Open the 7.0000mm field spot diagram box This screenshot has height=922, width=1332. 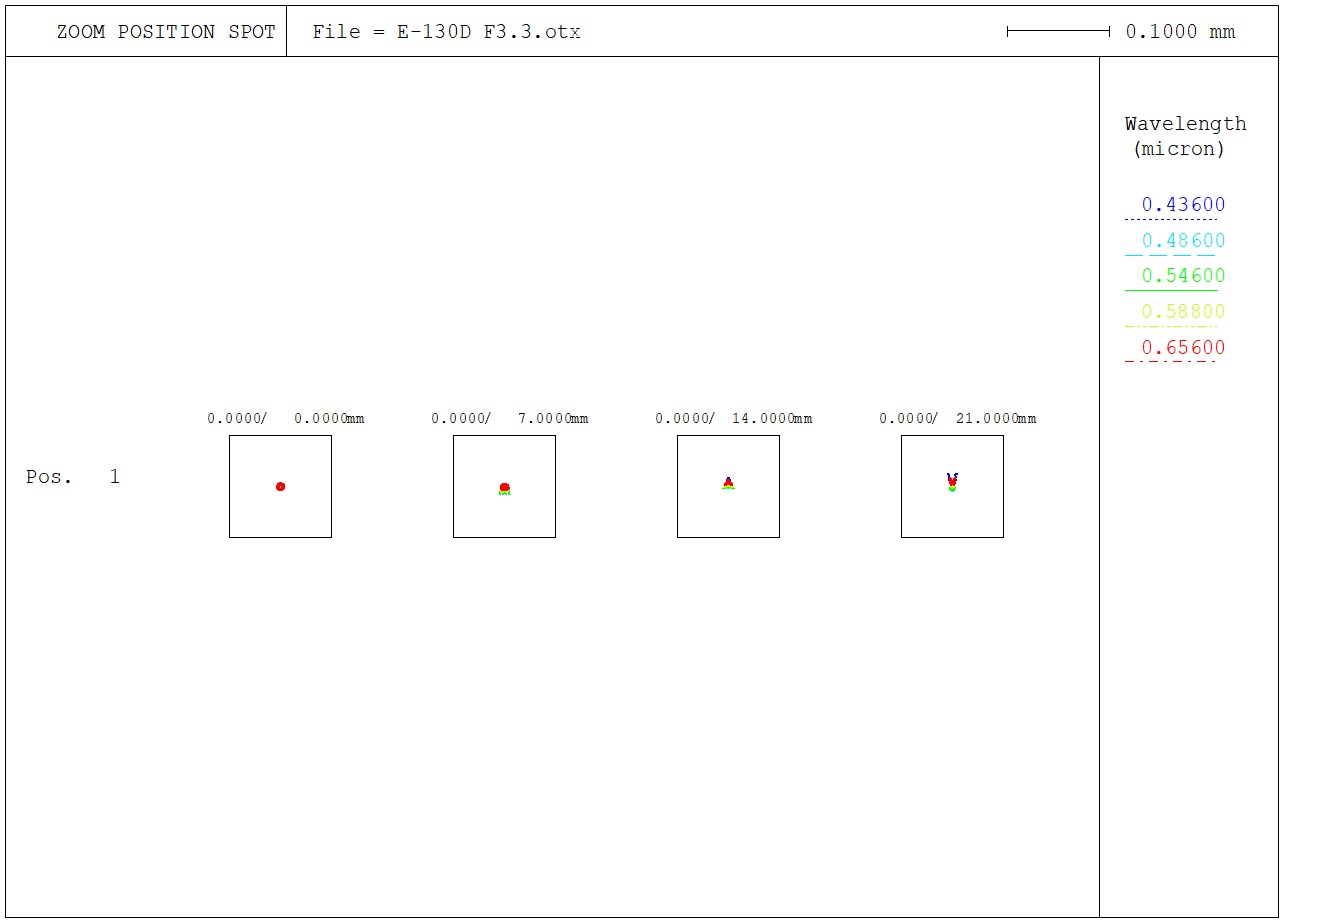tap(504, 486)
